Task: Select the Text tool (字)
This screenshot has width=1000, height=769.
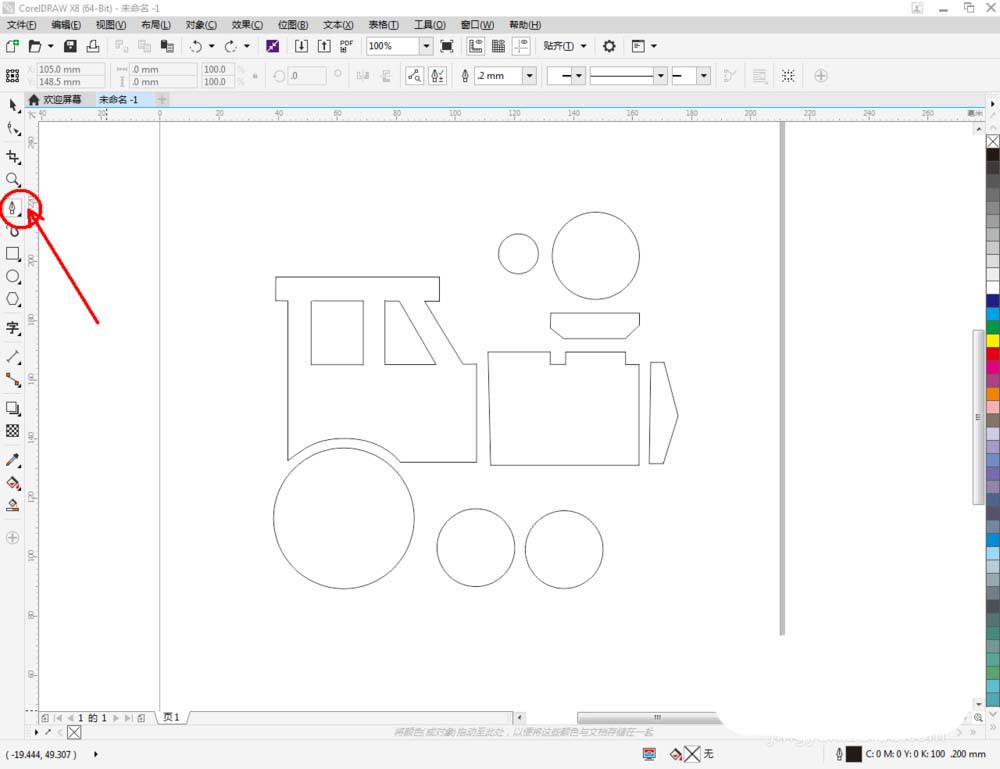Action: (13, 328)
